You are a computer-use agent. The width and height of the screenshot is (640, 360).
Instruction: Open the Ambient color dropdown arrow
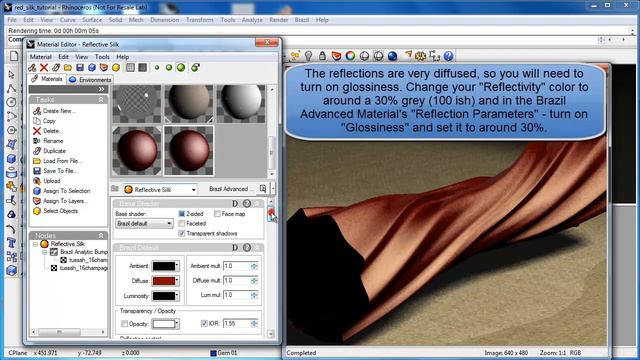point(176,266)
